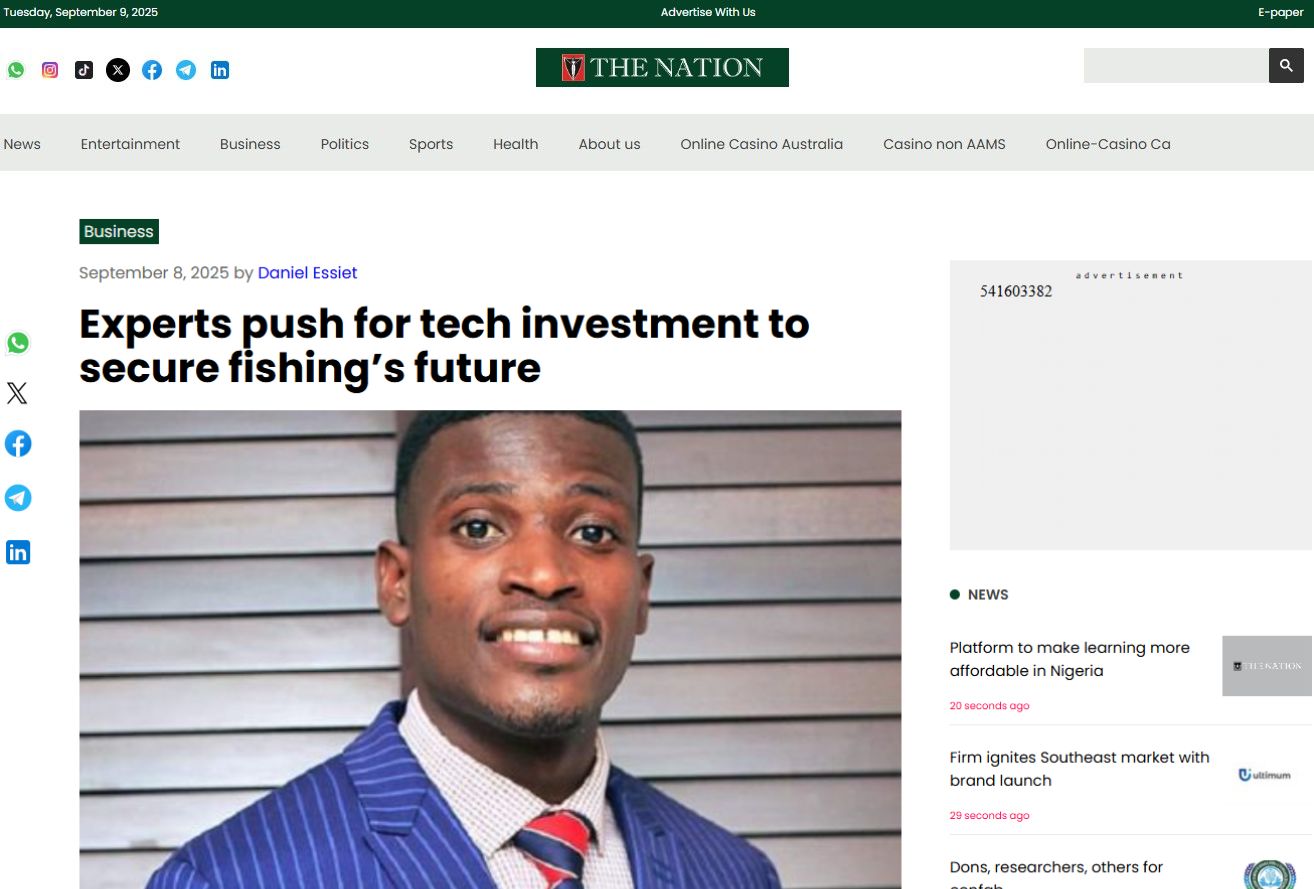1314x889 pixels.
Task: Click the TikTok icon in header
Action: (84, 70)
